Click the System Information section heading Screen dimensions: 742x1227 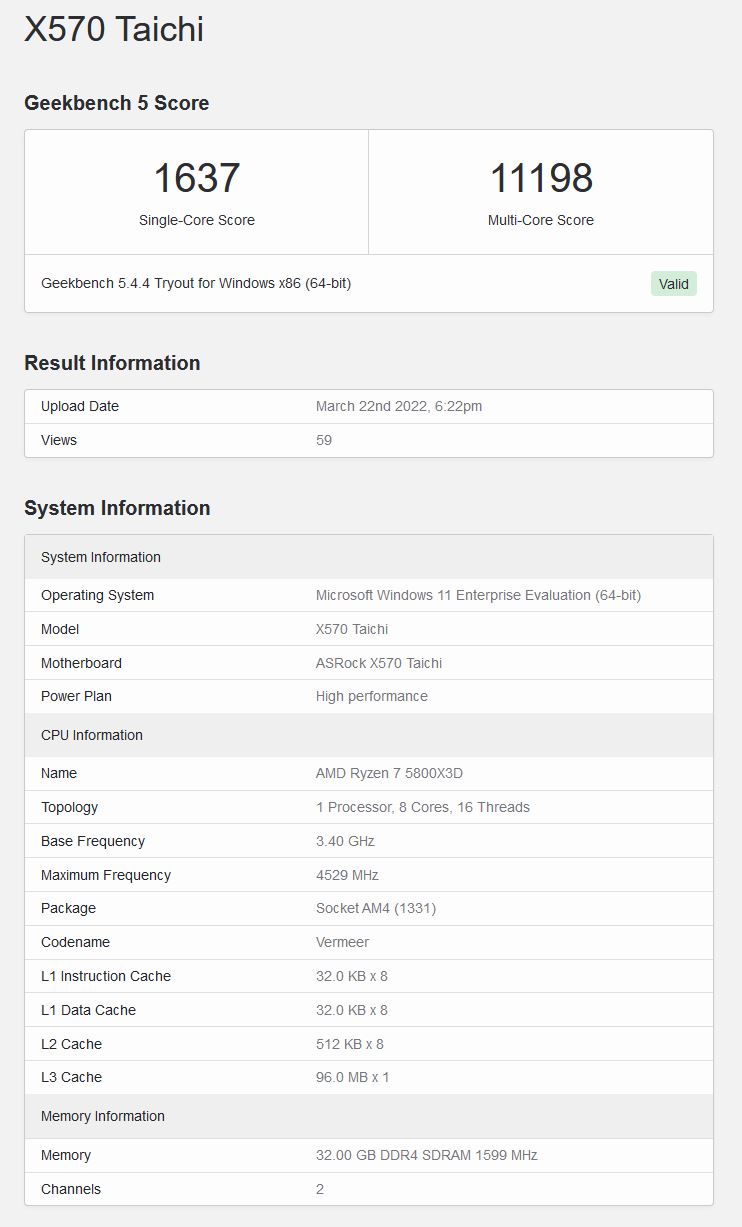coord(117,508)
